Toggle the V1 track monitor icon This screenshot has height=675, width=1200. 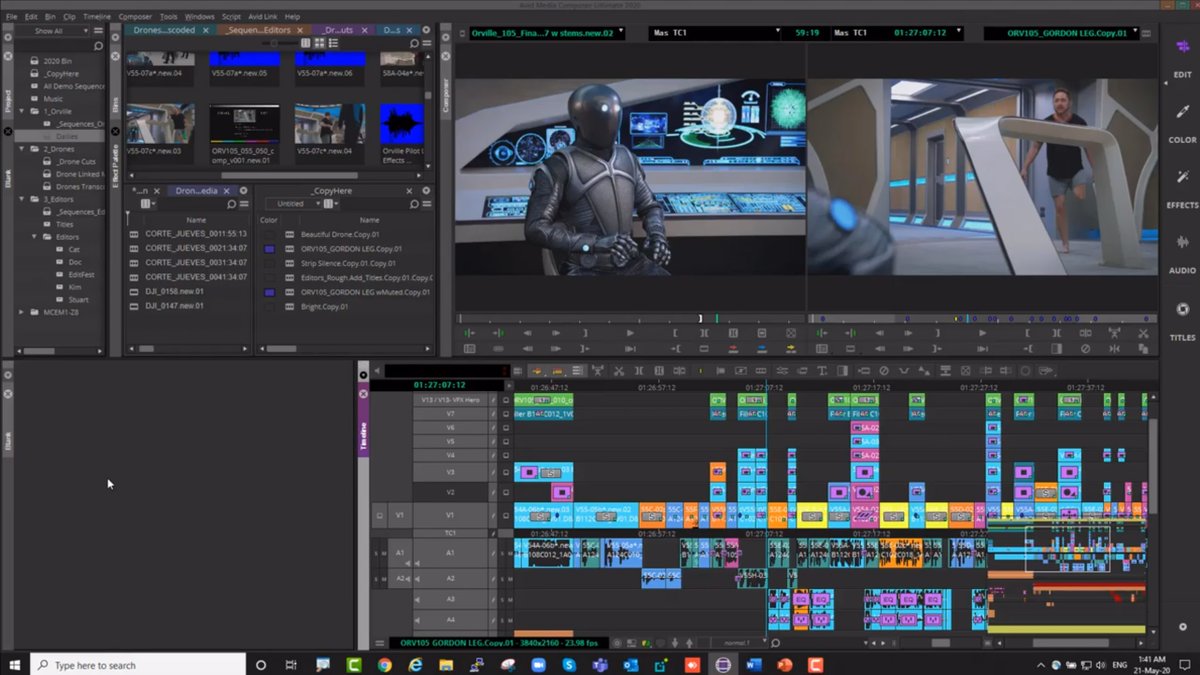505,515
